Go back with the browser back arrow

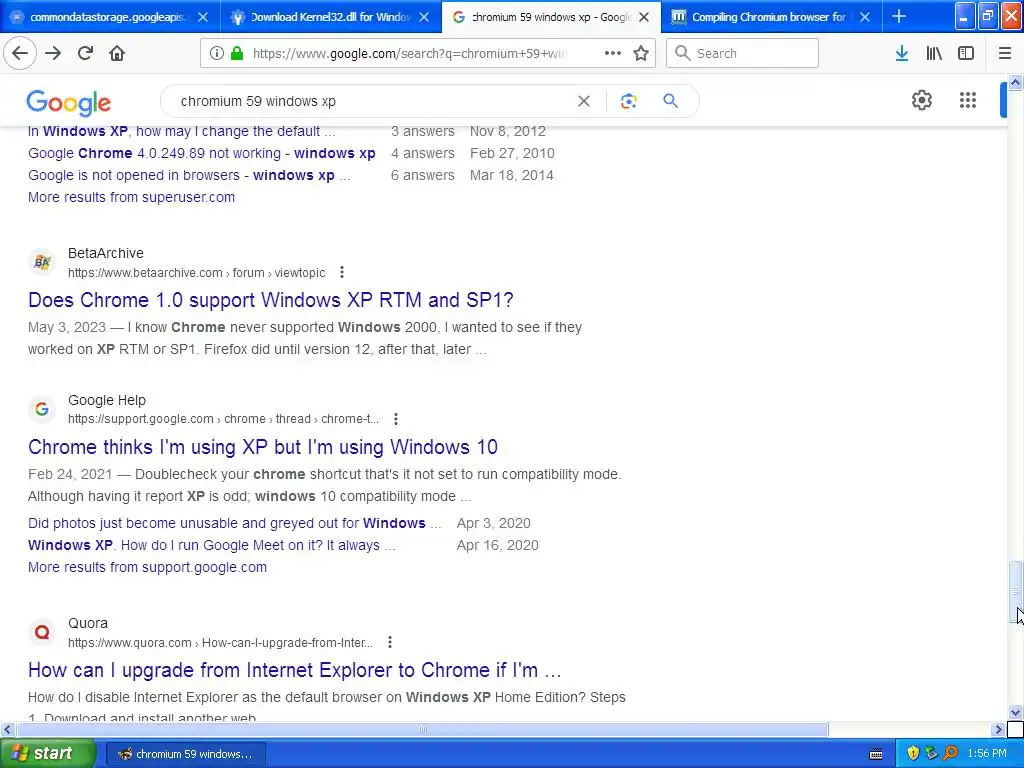click(x=20, y=53)
